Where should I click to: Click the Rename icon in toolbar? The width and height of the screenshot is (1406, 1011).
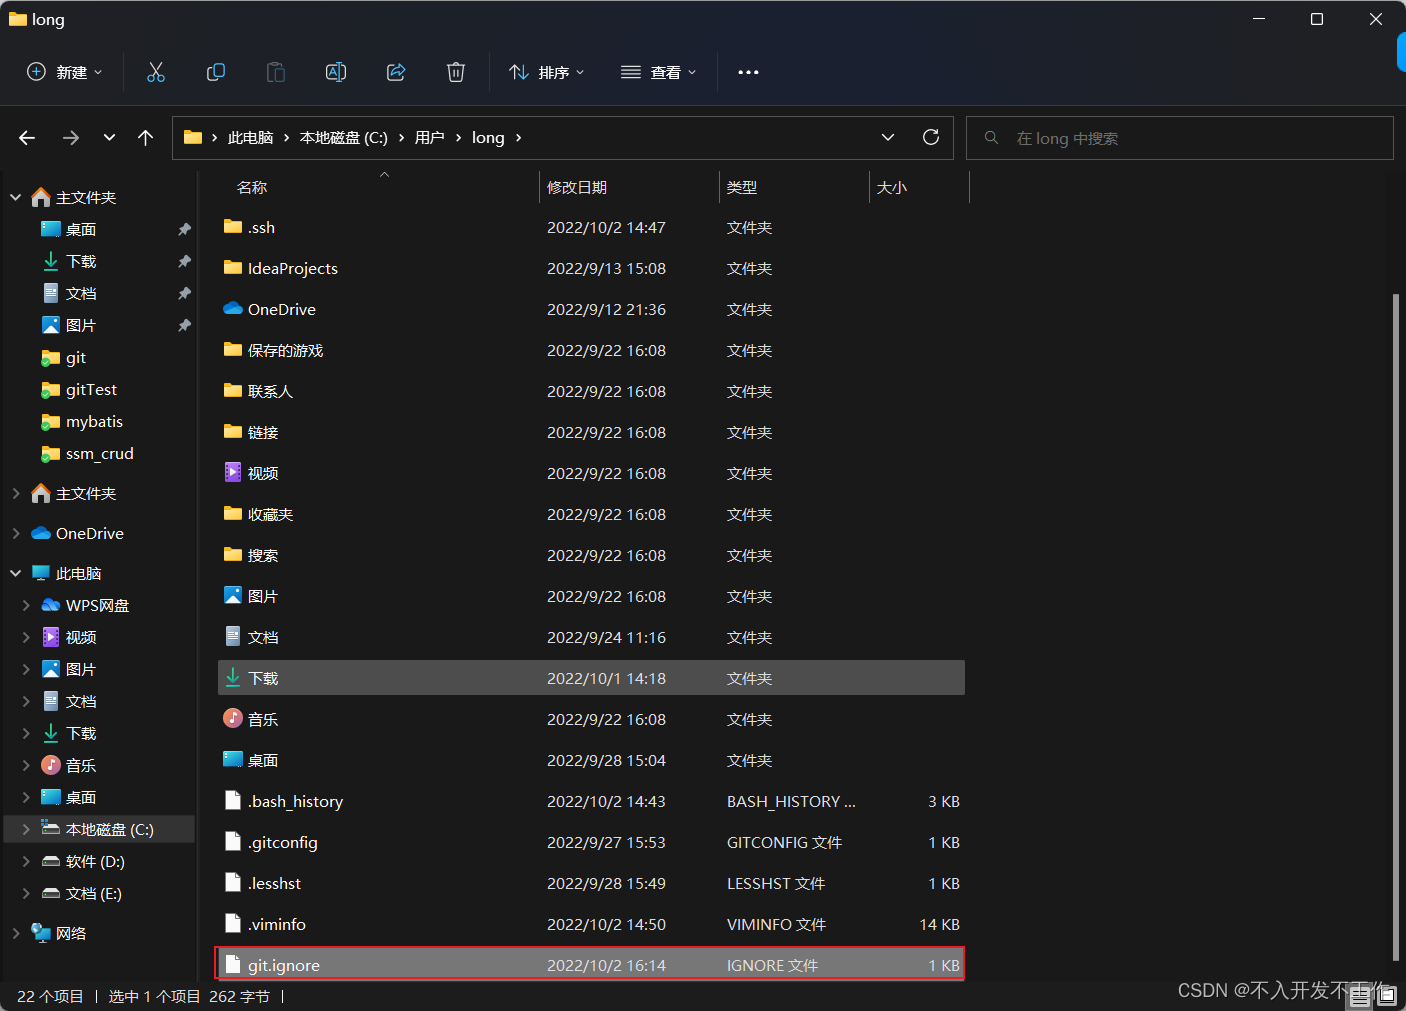(x=336, y=72)
